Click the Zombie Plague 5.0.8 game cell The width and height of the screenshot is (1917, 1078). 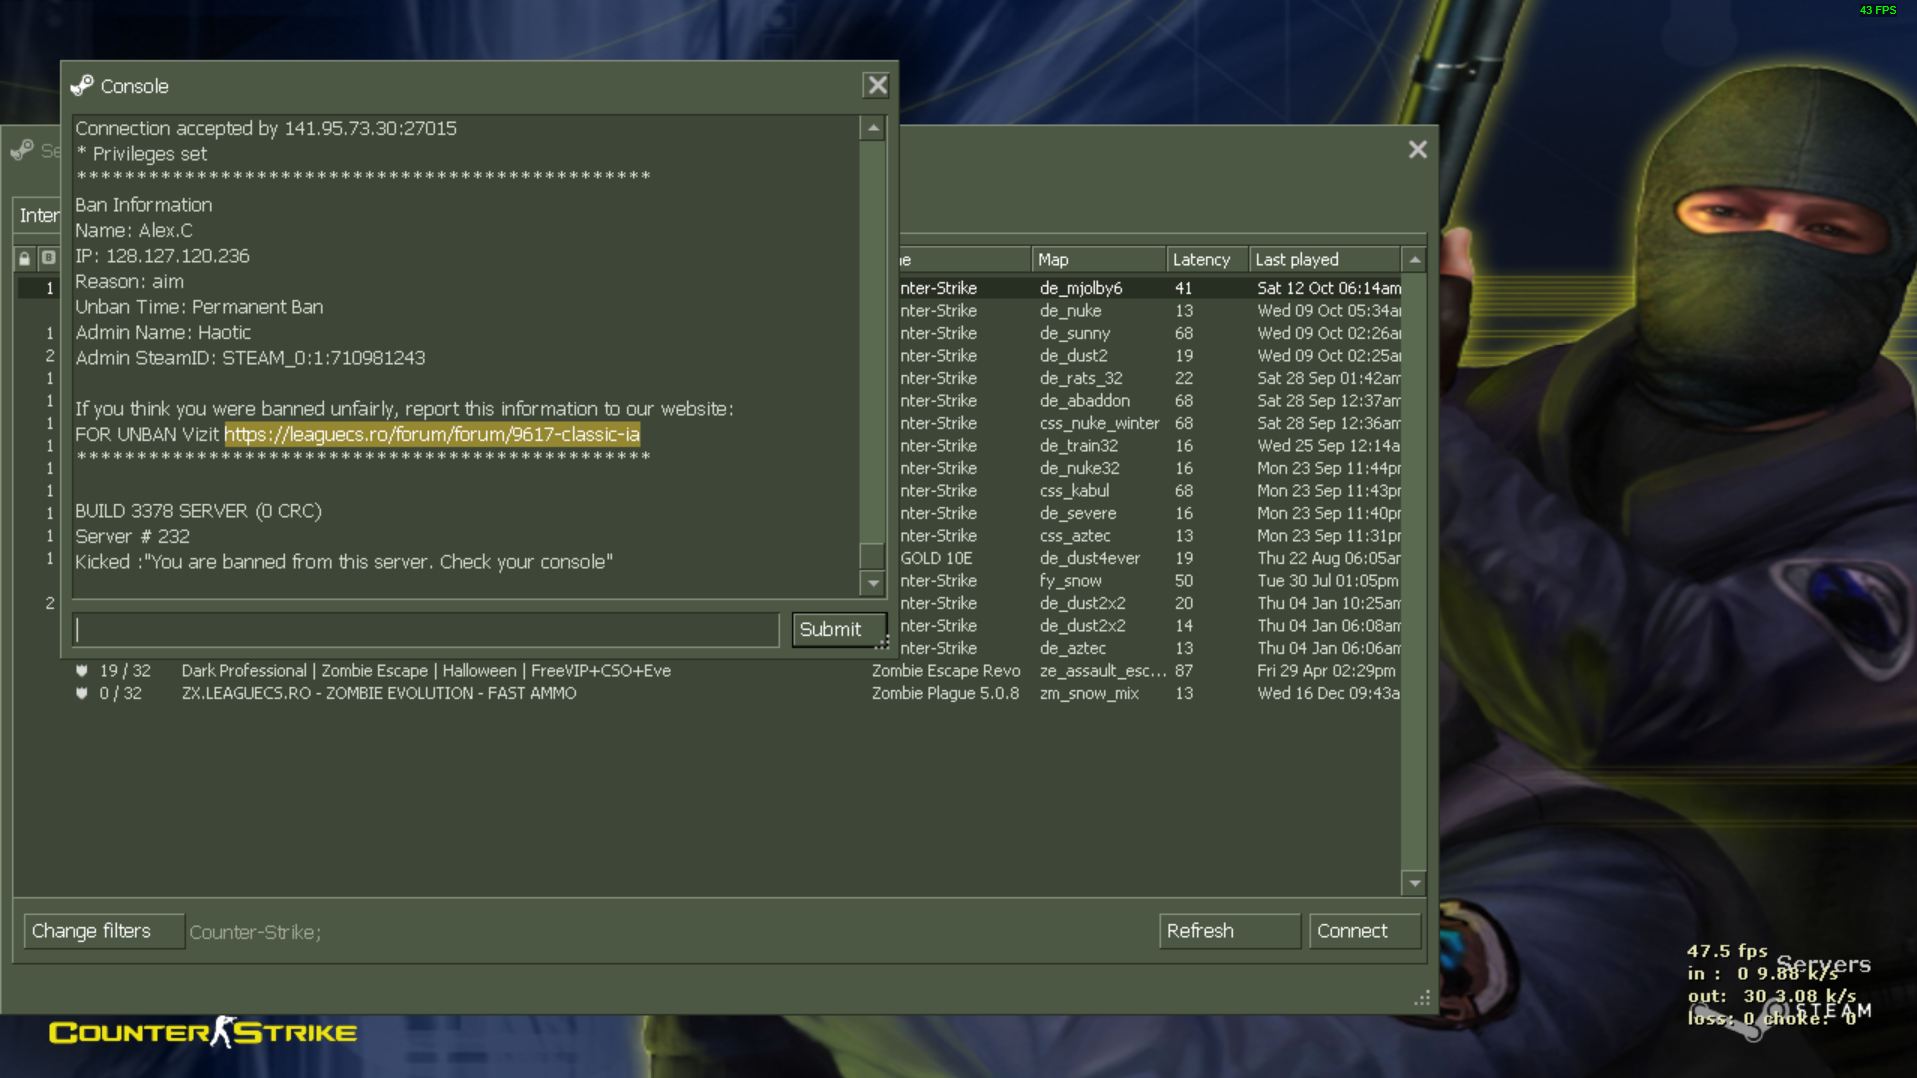[945, 693]
